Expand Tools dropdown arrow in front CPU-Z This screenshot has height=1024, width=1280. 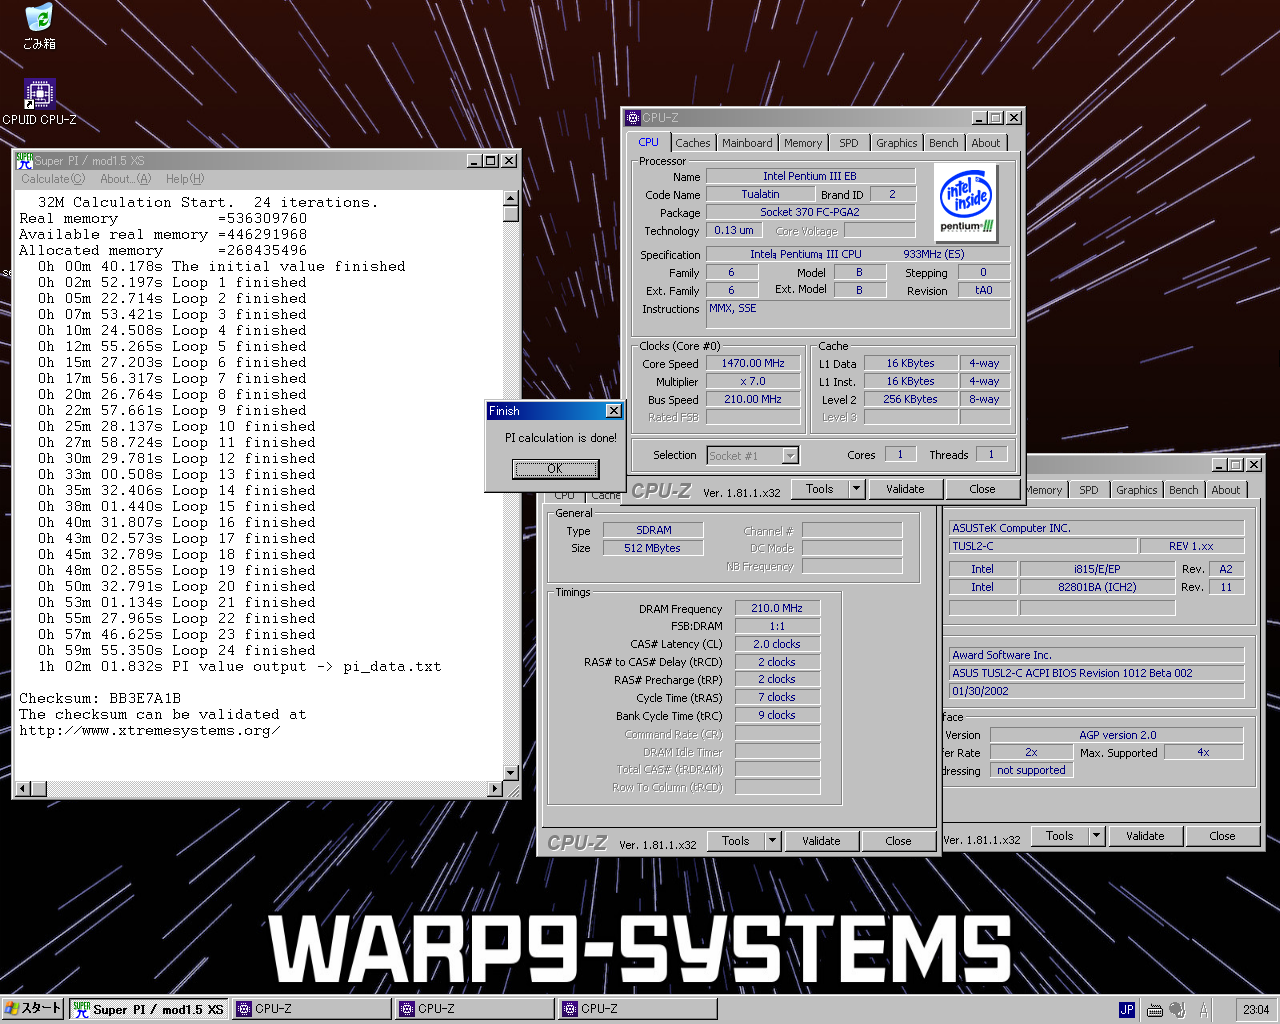coord(857,489)
